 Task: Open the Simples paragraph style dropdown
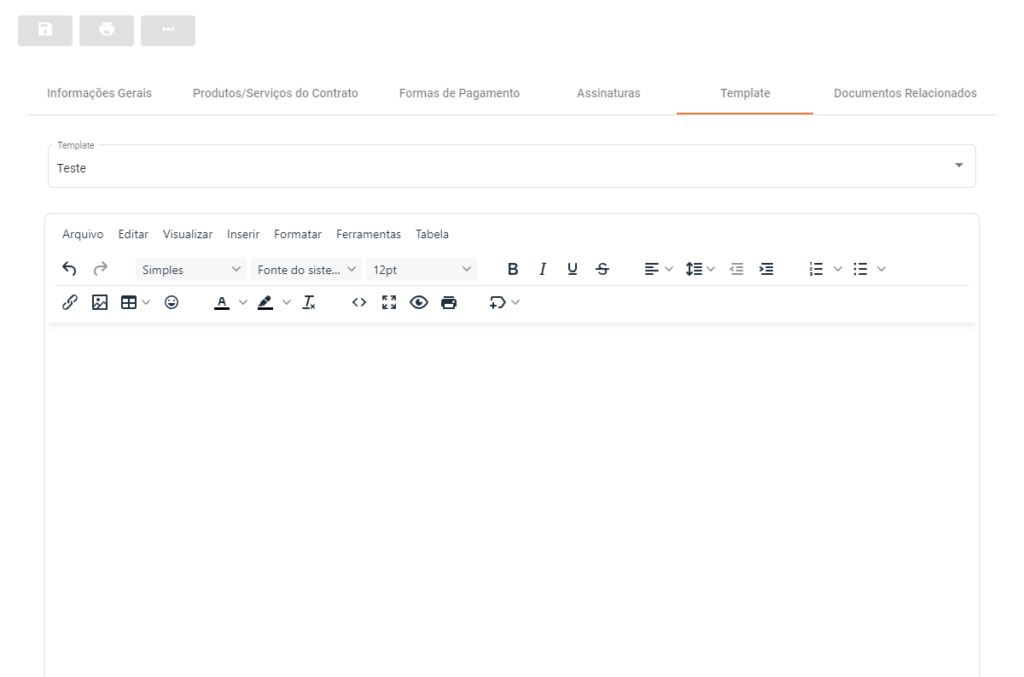(x=190, y=269)
